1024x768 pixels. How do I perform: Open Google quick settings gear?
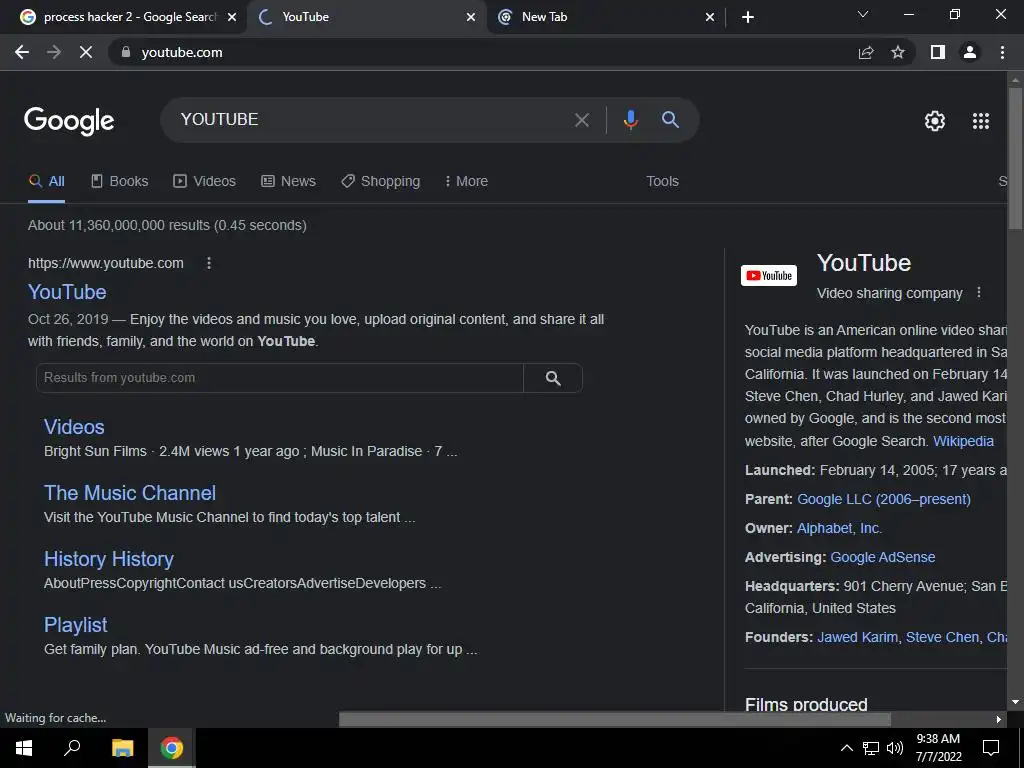tap(935, 121)
